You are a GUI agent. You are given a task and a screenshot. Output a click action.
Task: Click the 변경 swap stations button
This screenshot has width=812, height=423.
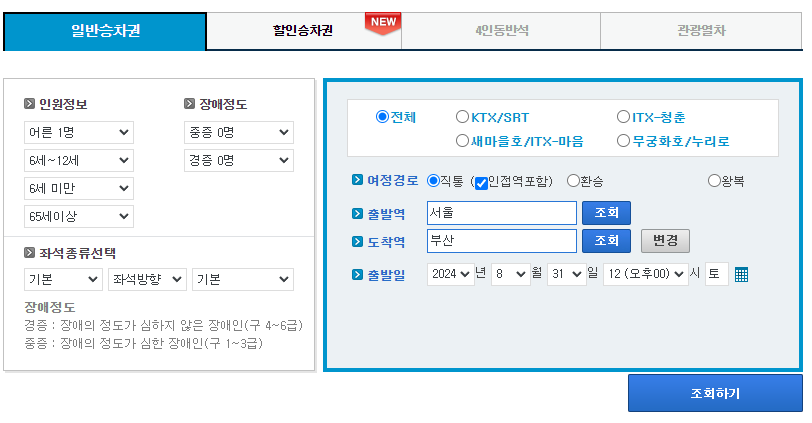coord(665,241)
